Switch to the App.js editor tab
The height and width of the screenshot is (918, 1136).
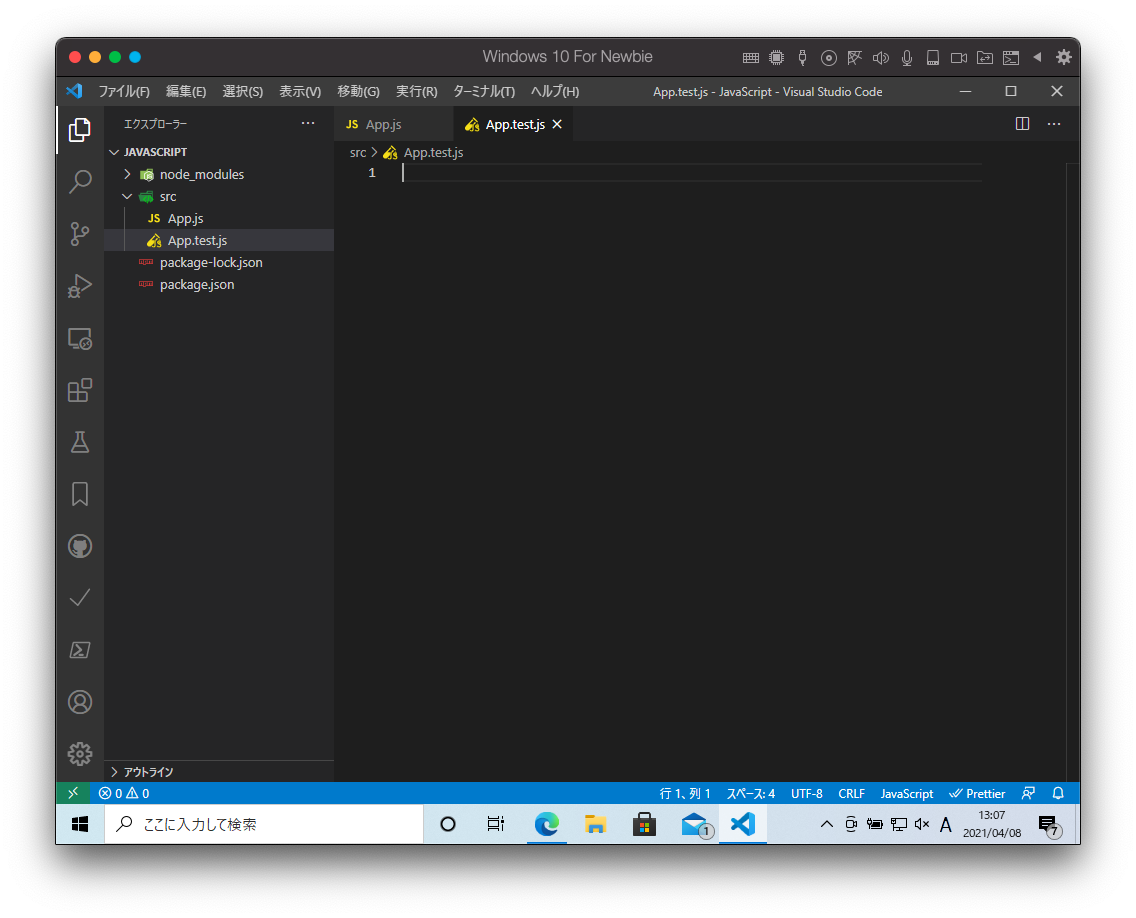coord(393,125)
